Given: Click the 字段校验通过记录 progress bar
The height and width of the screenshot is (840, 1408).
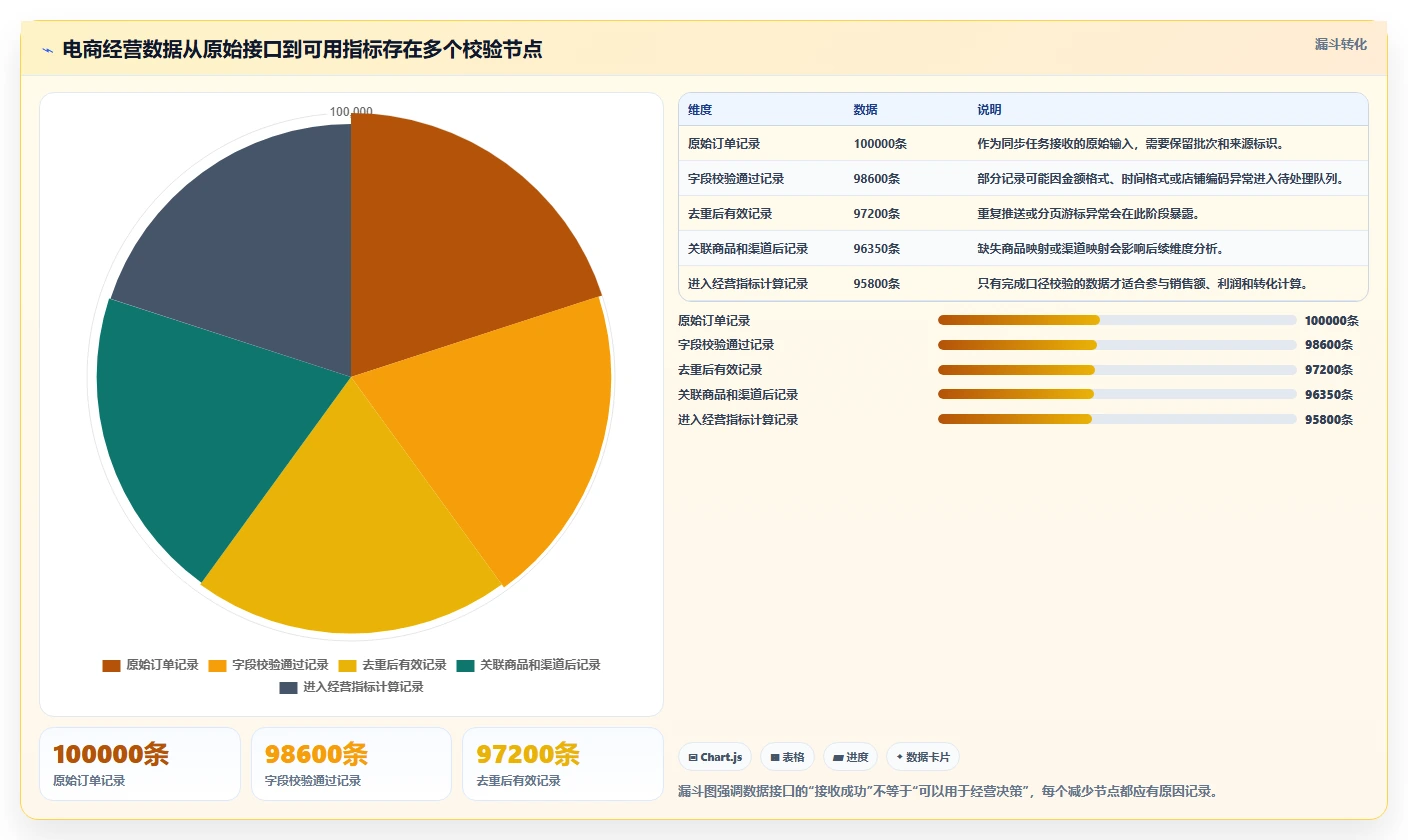Looking at the screenshot, I should click(x=1117, y=345).
